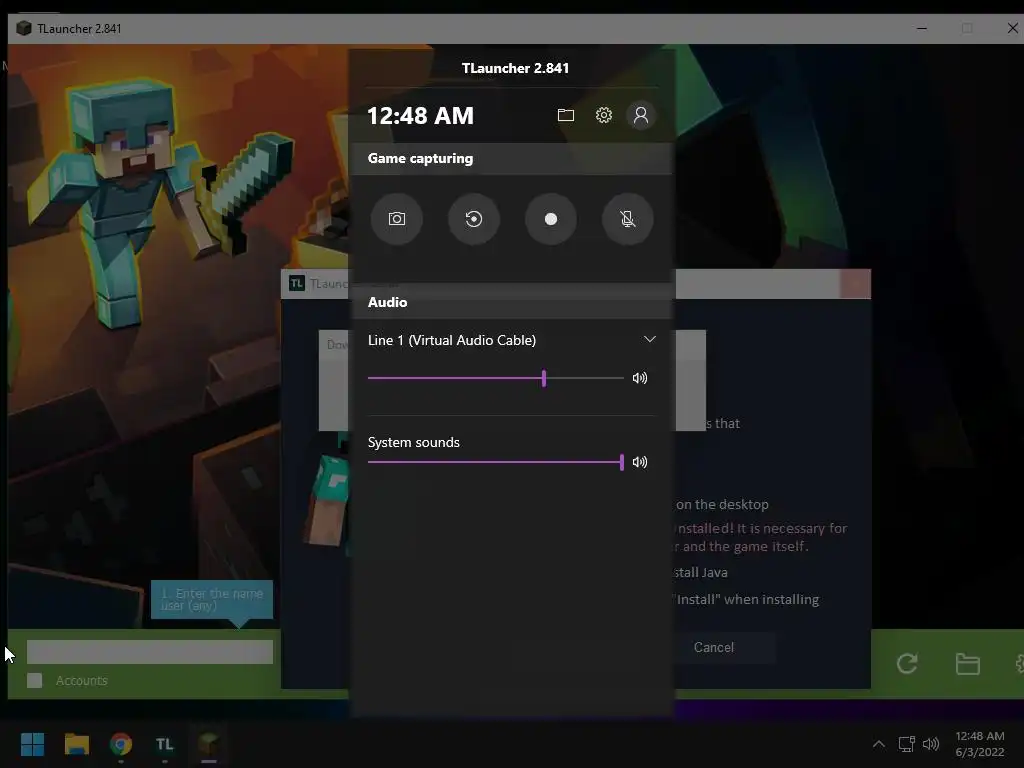The height and width of the screenshot is (768, 1024).
Task: Minimize the TLauncher 2.841 window
Action: point(921,29)
